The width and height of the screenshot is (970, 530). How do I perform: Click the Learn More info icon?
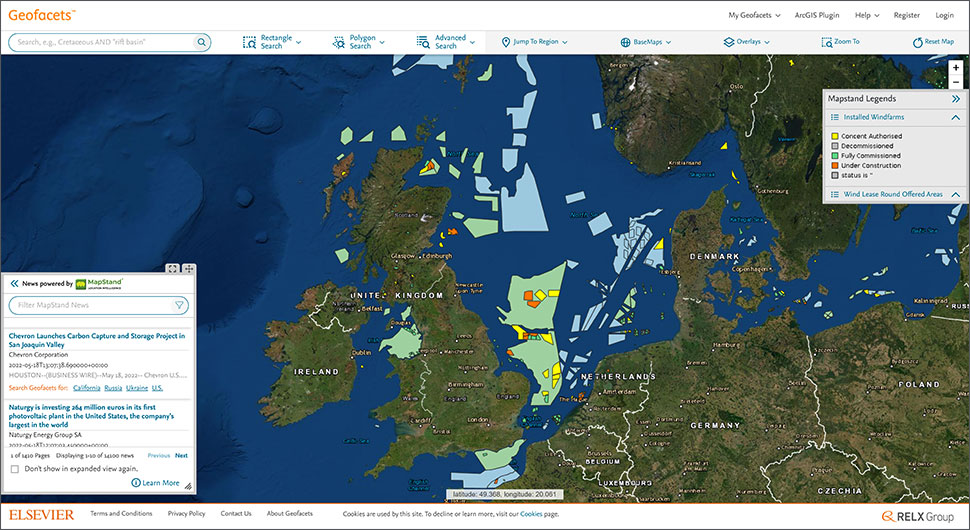coord(135,482)
